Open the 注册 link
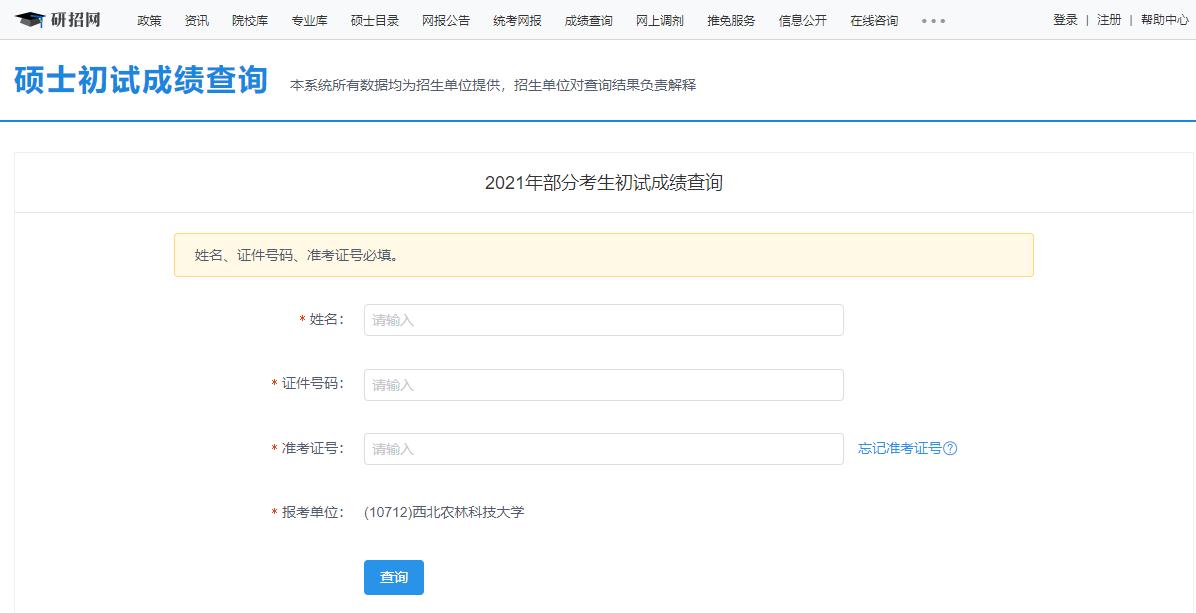 click(1109, 20)
